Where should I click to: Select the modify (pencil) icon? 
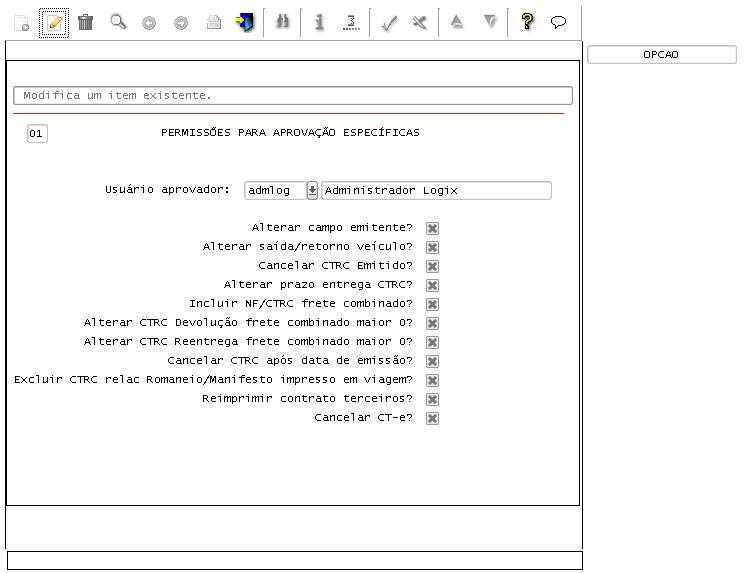(x=54, y=23)
